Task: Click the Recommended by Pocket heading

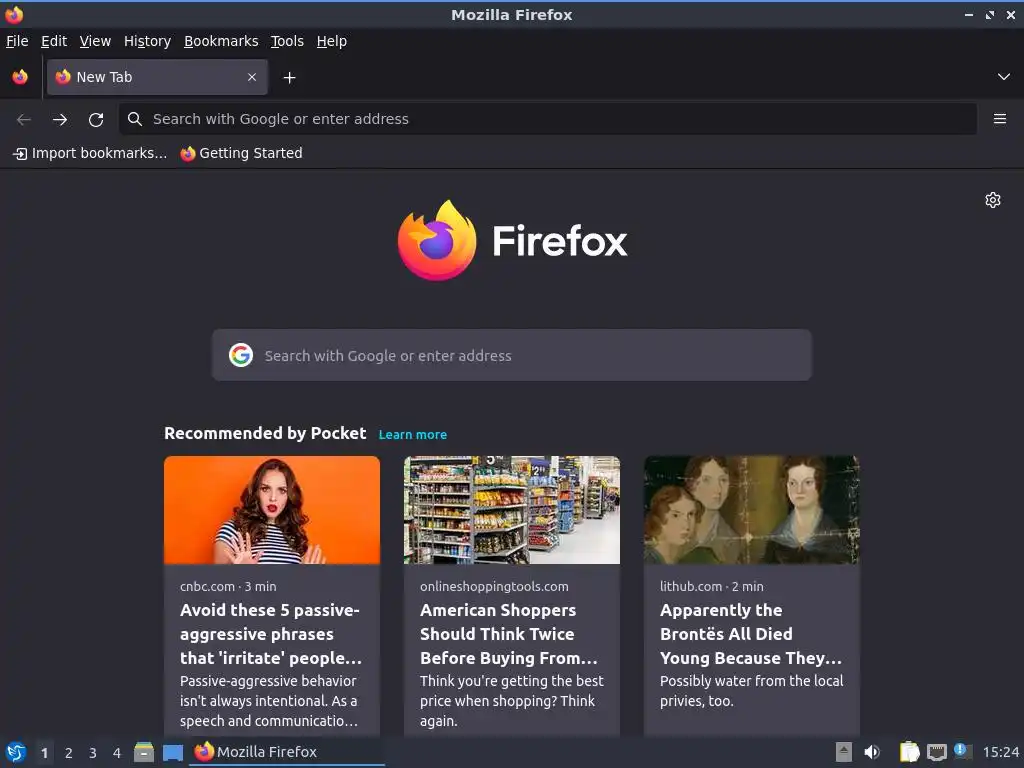Action: [264, 433]
